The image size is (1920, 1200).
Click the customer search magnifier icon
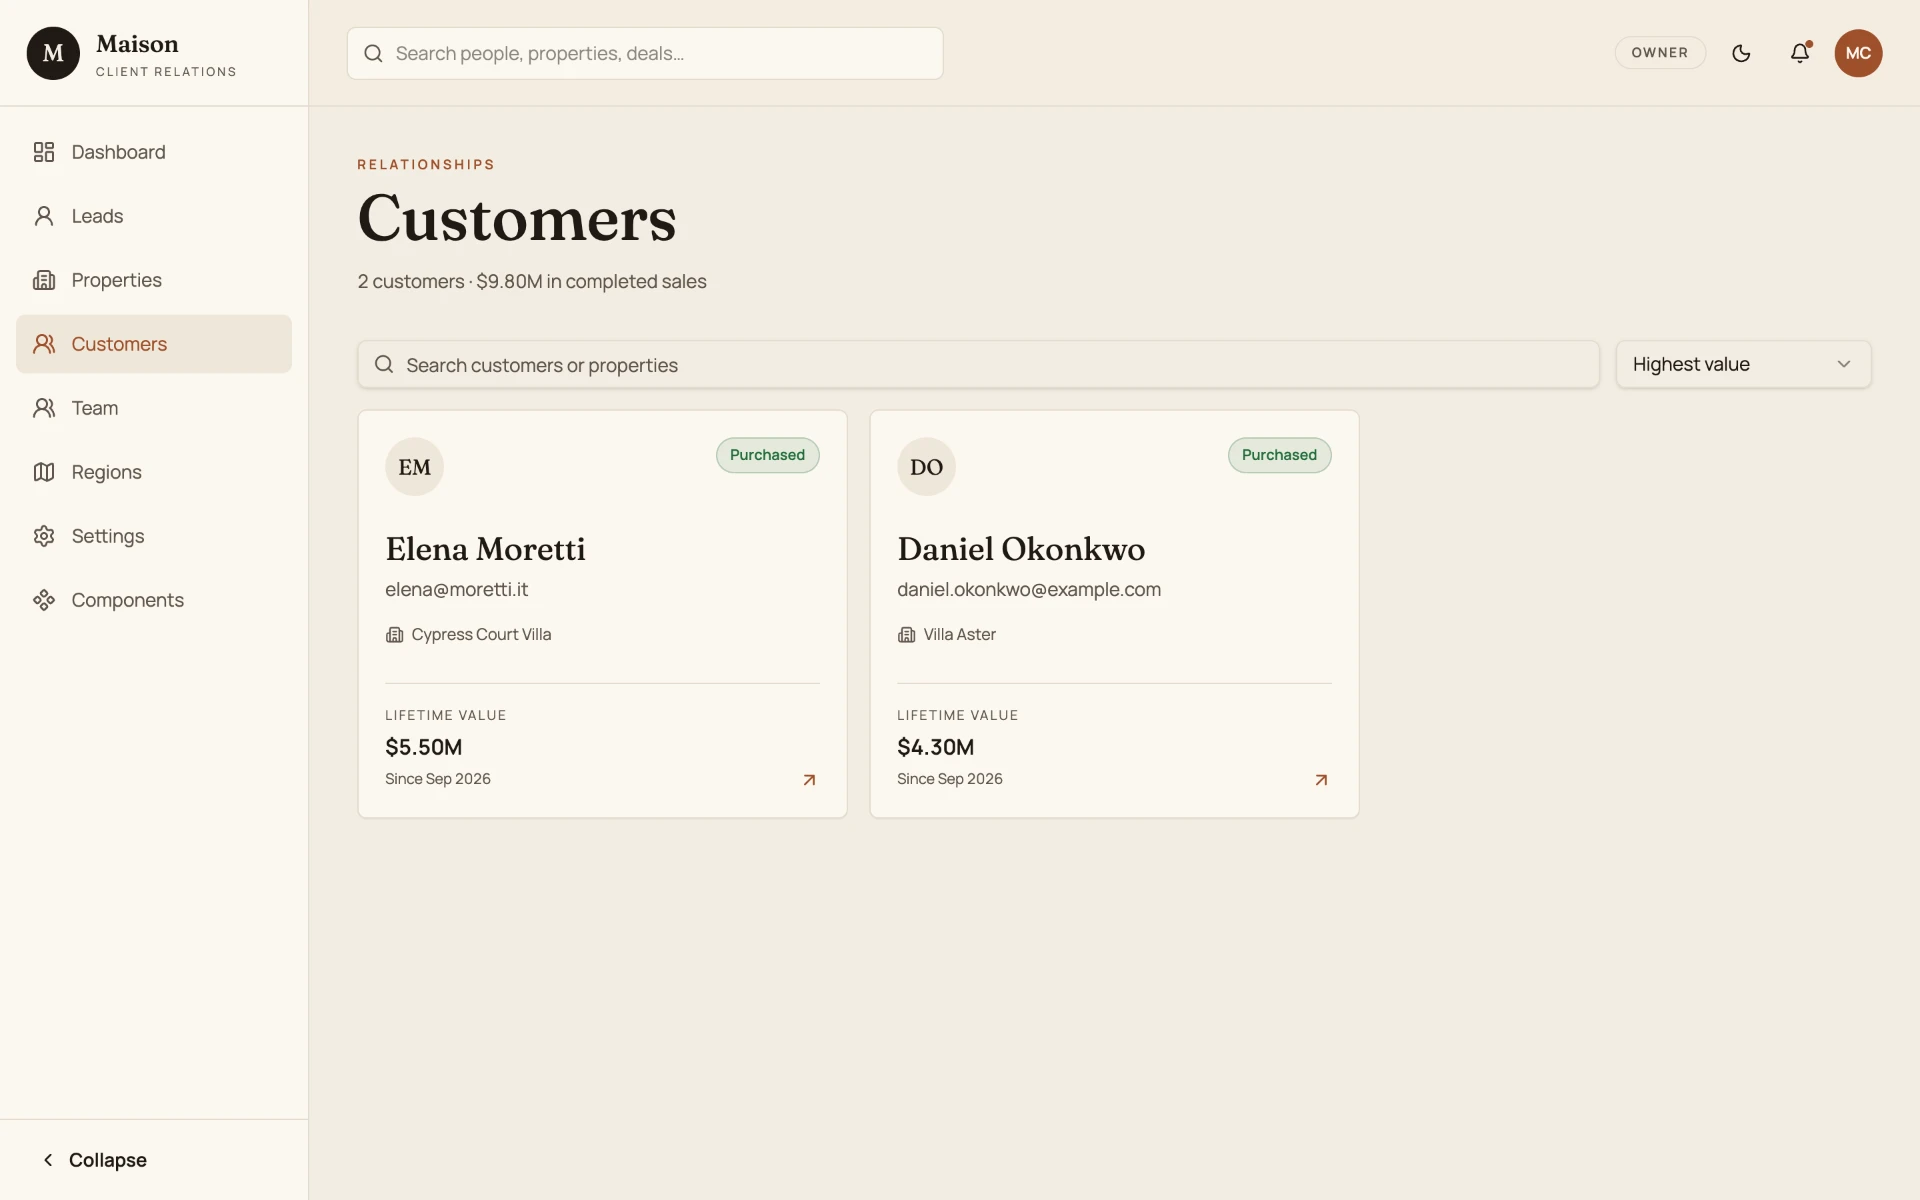(384, 365)
